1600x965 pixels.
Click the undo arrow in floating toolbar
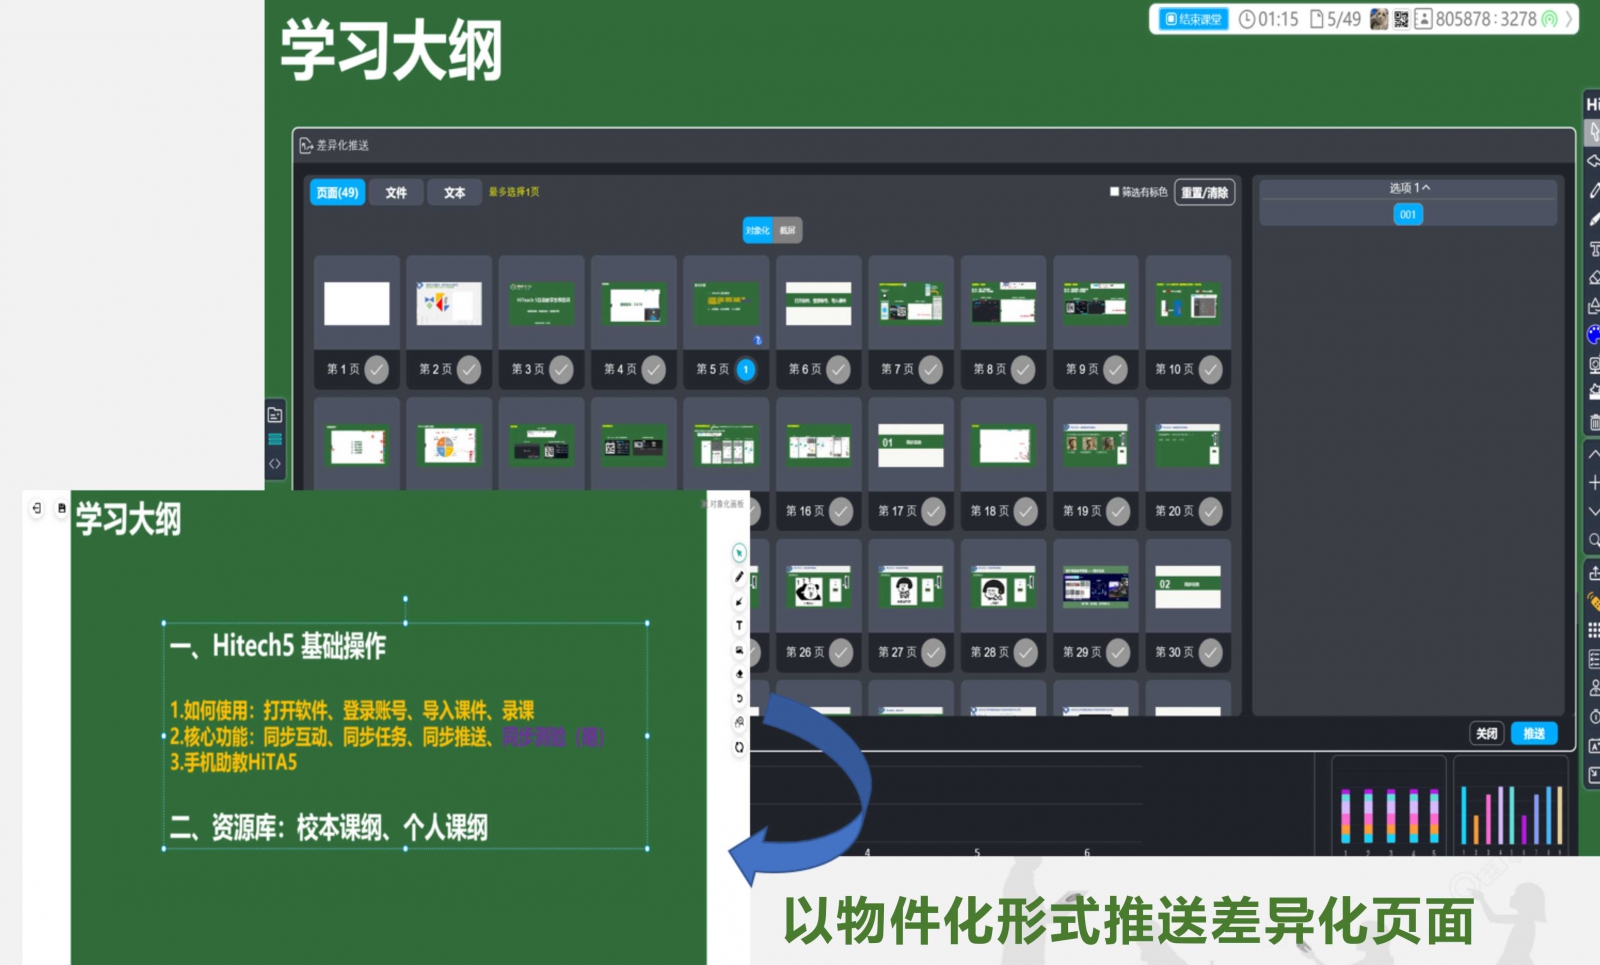point(739,698)
